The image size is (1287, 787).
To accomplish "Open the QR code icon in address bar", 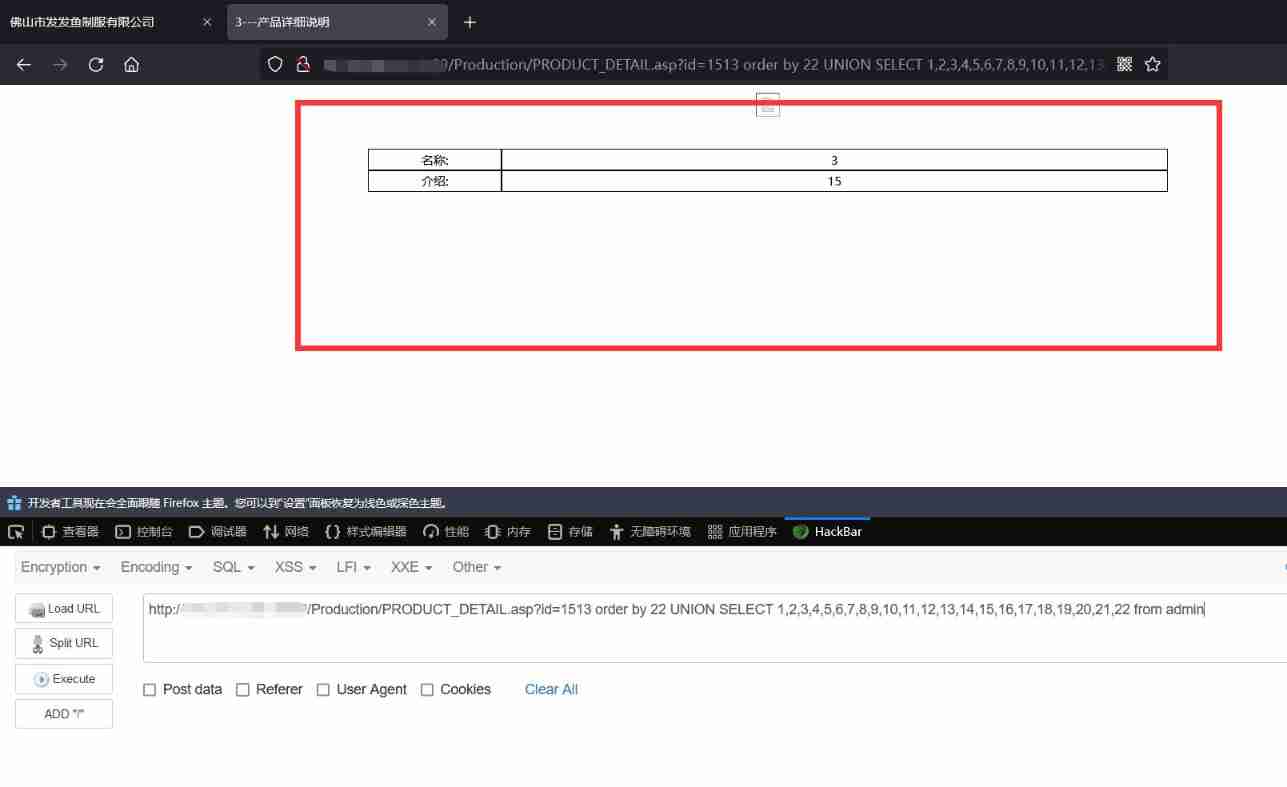I will (x=1124, y=64).
